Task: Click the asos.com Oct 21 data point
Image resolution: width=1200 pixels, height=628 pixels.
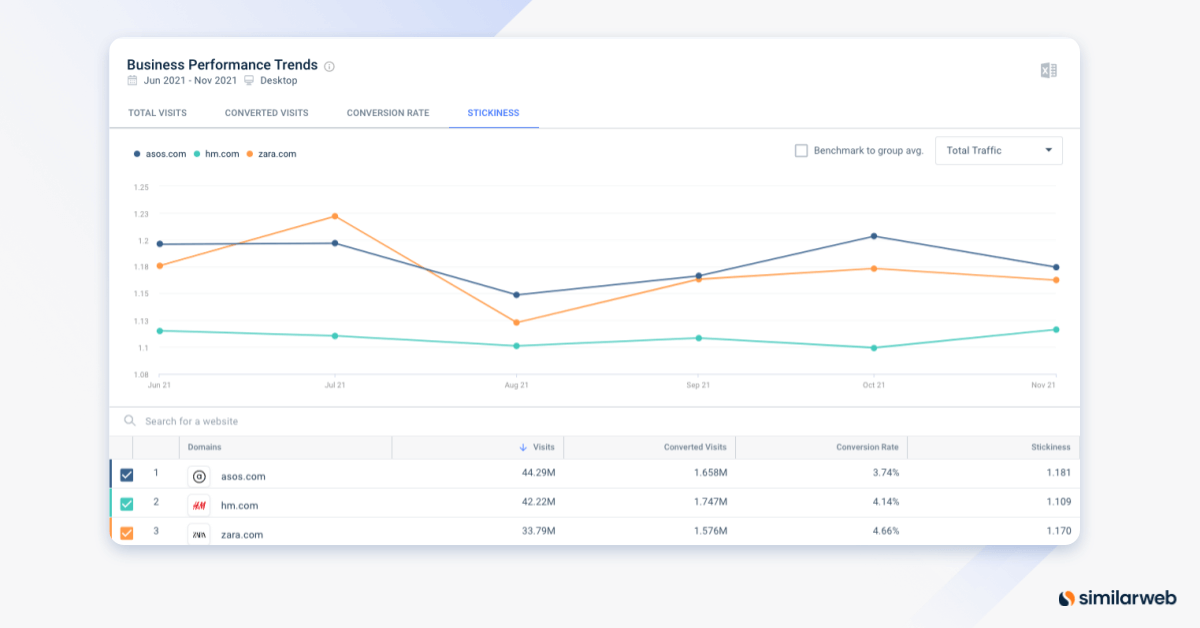Action: pos(874,236)
